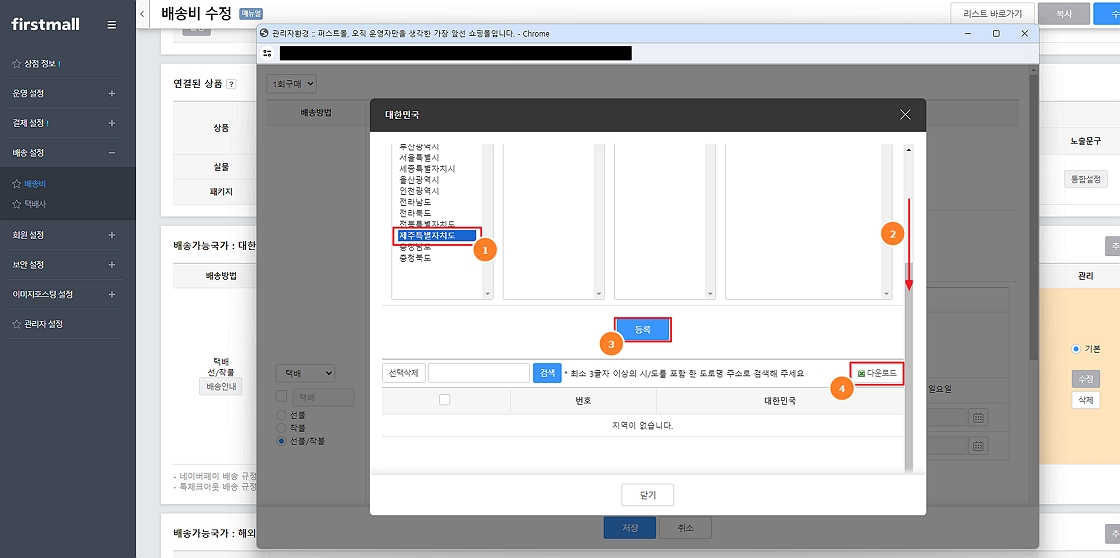Click the 선택삭제 button
This screenshot has width=1120, height=558.
[404, 373]
